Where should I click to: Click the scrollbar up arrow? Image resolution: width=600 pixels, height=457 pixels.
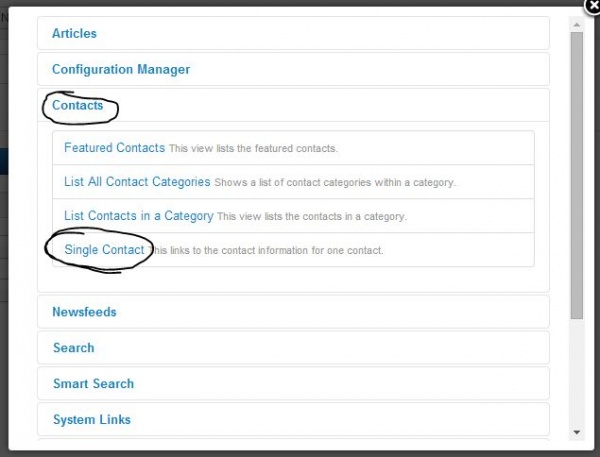576,21
